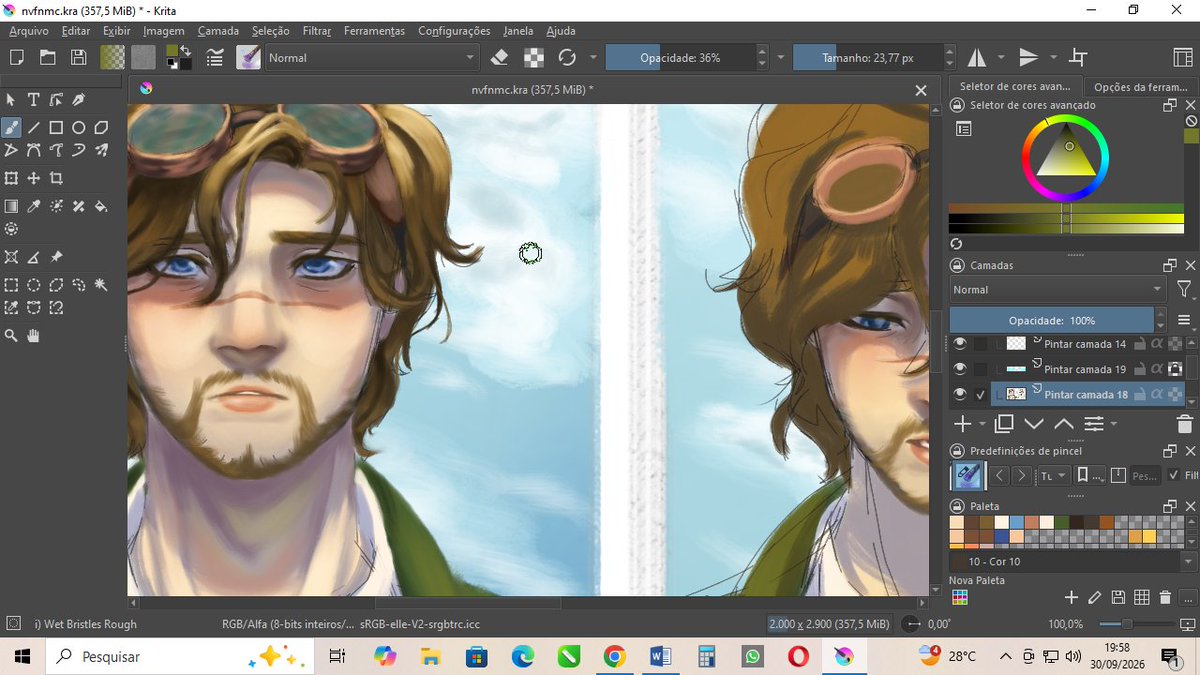Pick the Ellipse shape tool

click(78, 127)
